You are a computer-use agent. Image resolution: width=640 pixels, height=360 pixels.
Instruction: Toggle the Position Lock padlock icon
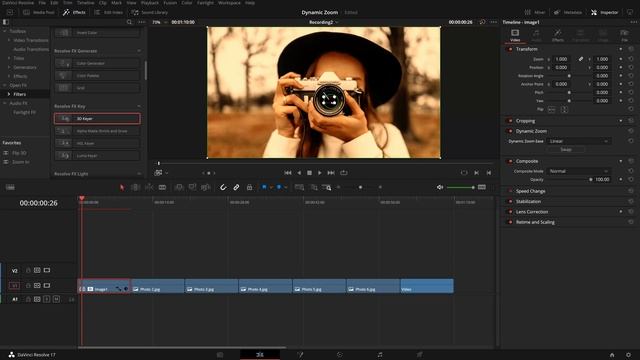249,187
